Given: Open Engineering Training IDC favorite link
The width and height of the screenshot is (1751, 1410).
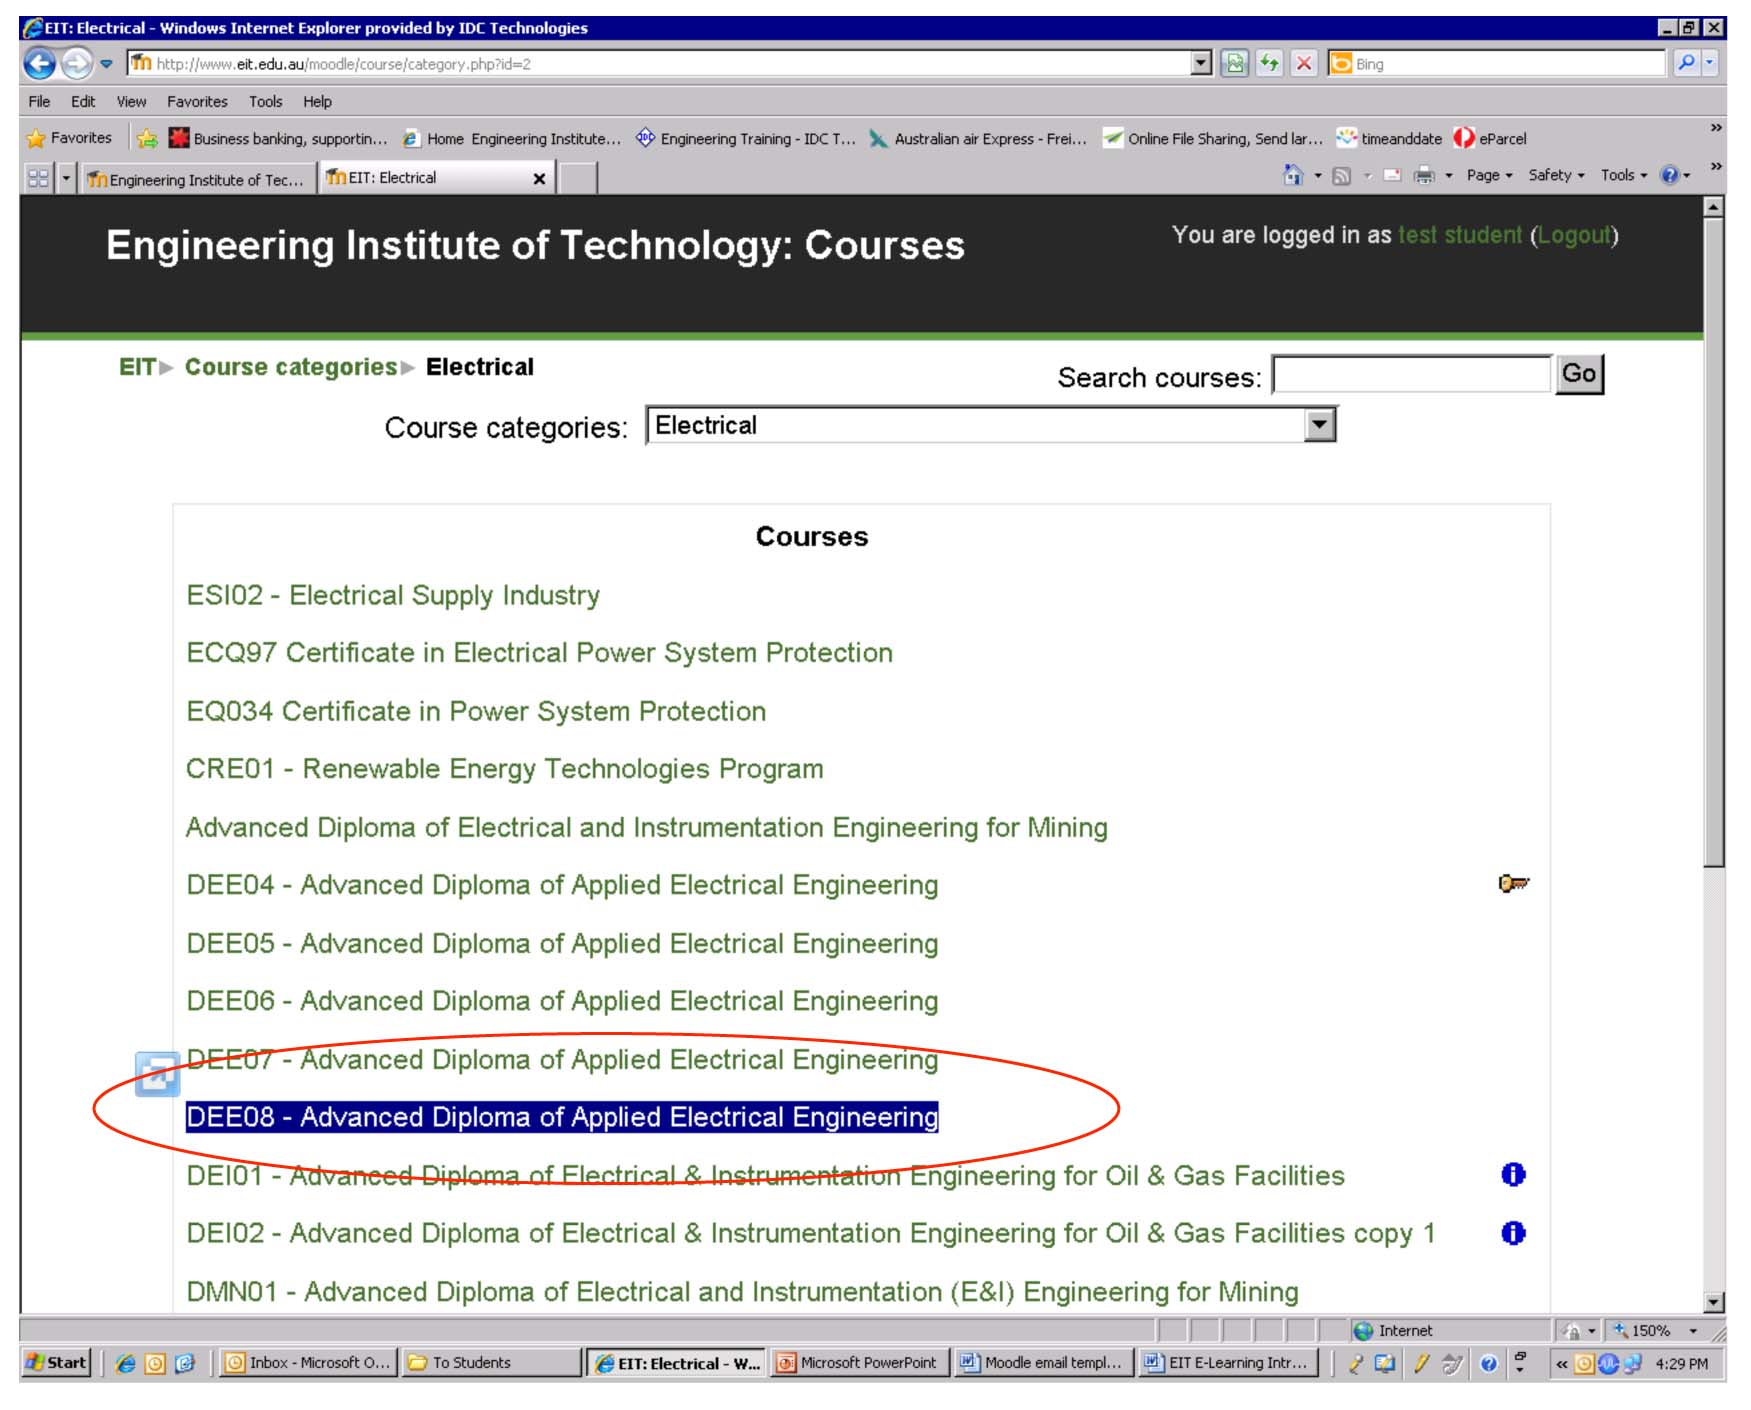Looking at the screenshot, I should click(x=746, y=139).
